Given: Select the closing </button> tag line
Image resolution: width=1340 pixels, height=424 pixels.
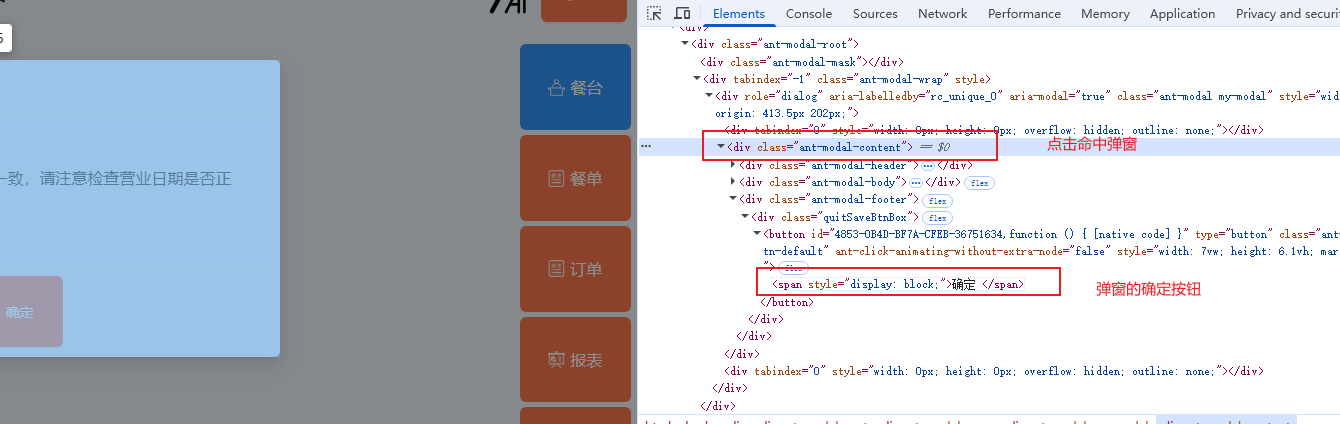Looking at the screenshot, I should [787, 302].
